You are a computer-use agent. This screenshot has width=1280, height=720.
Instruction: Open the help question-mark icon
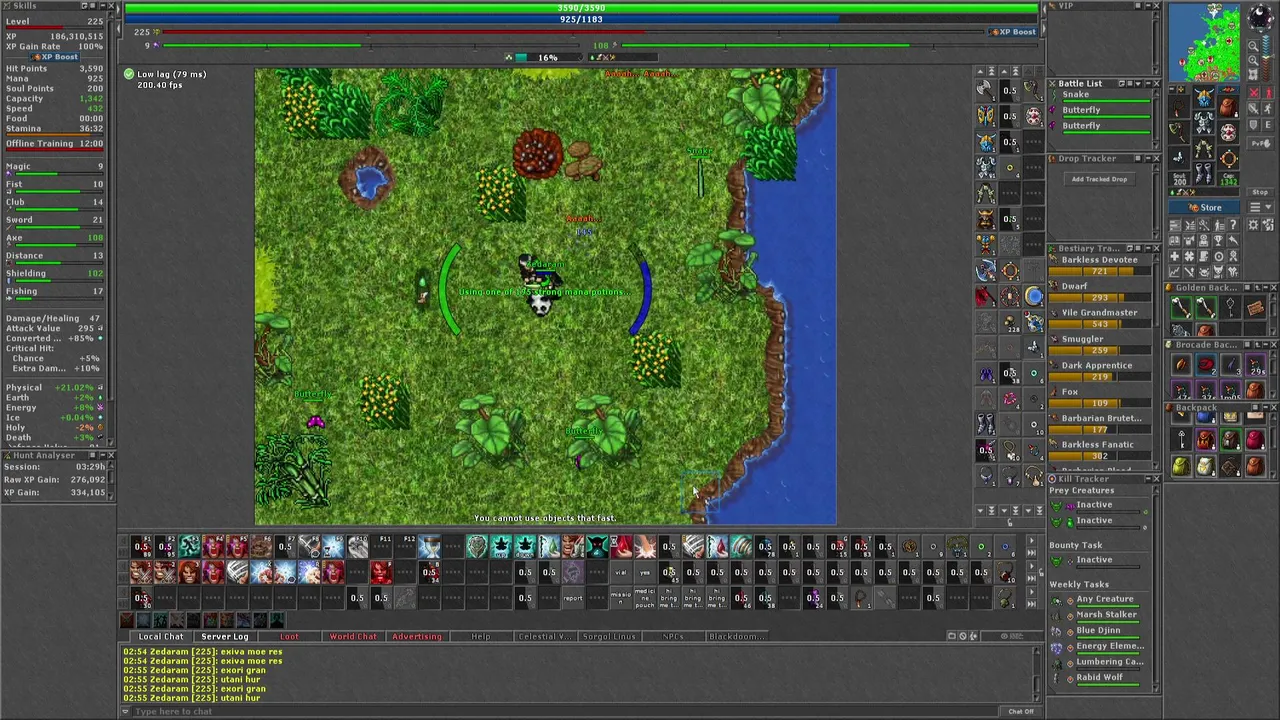point(1233,225)
